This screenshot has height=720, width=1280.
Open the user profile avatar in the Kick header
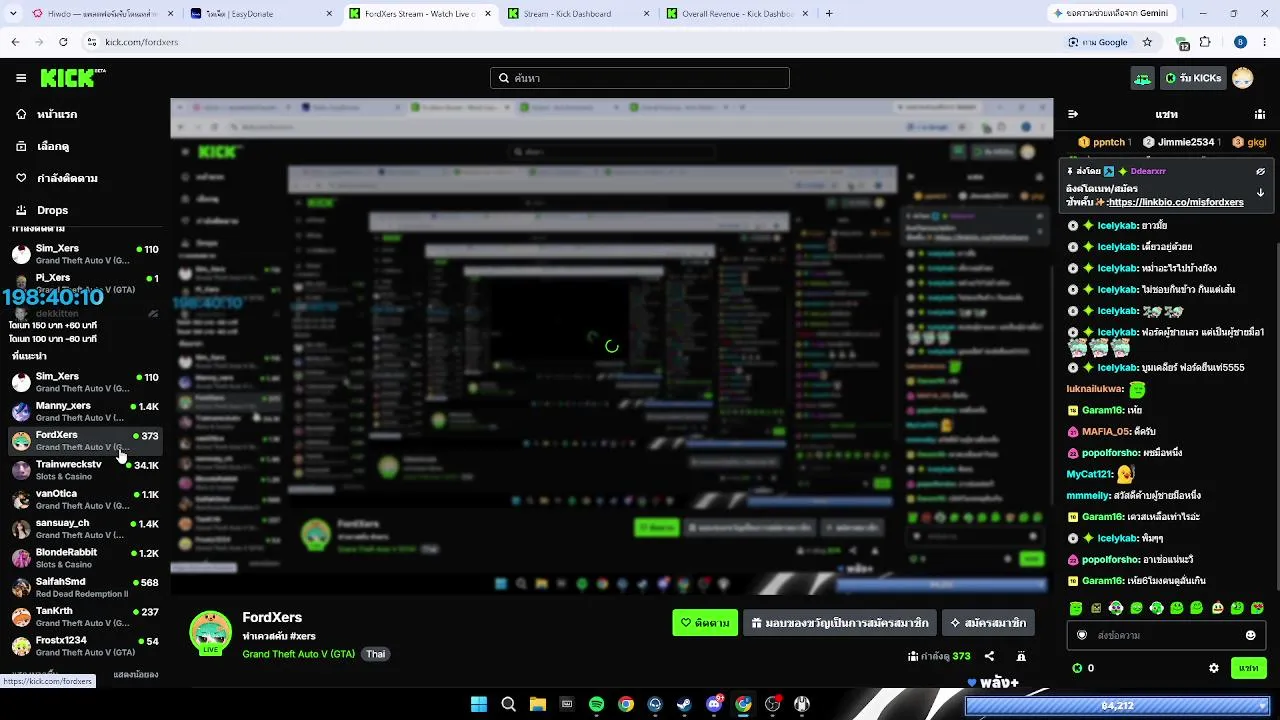1243,78
